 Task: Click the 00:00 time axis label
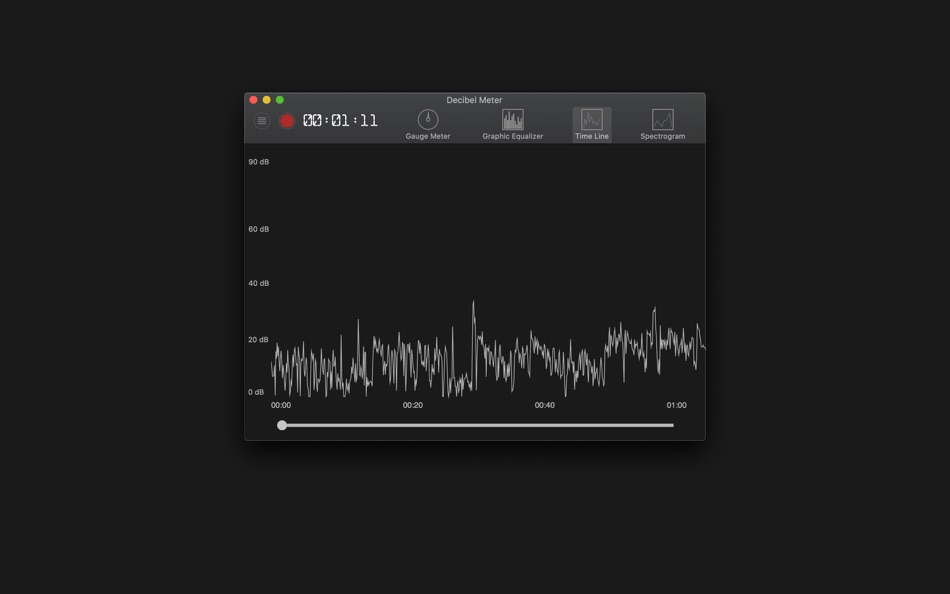point(281,405)
